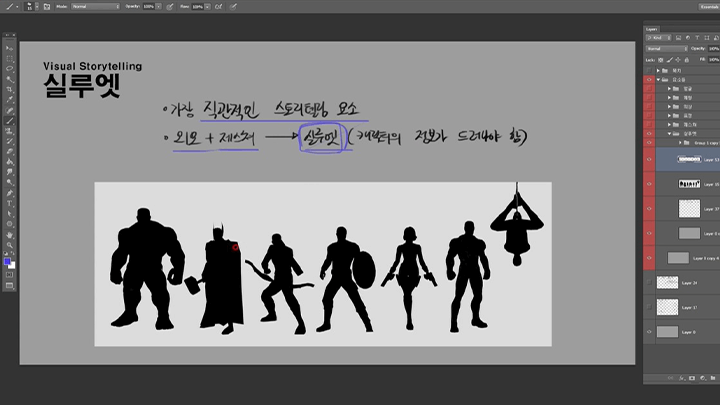Select the Eraser tool

(9, 152)
